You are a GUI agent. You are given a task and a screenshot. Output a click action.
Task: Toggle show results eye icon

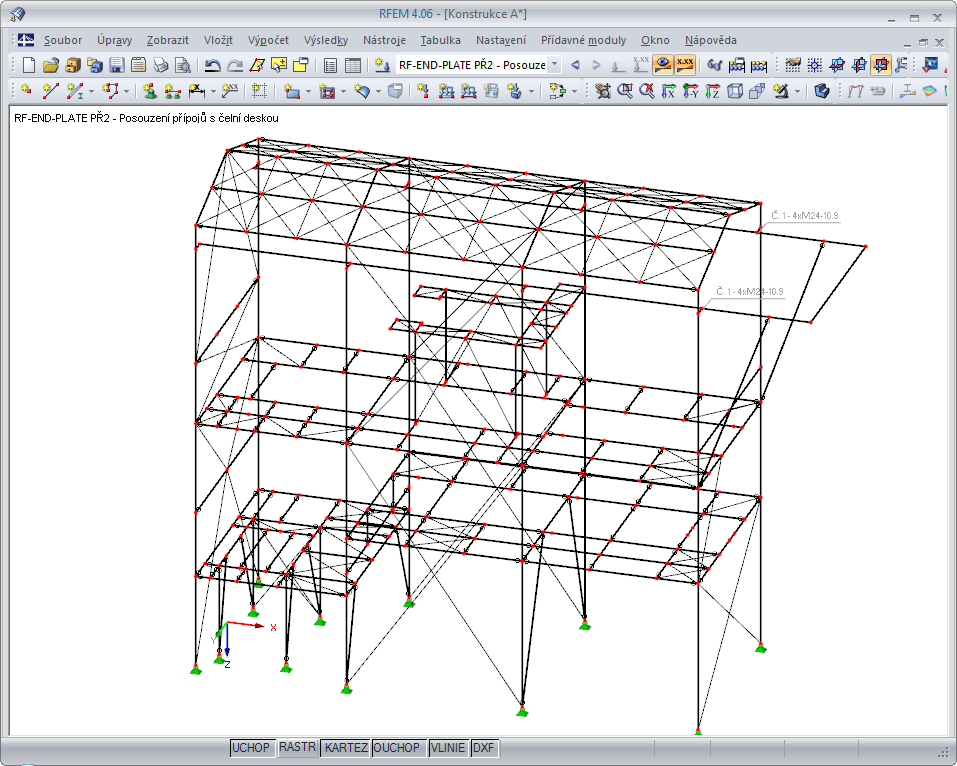(x=662, y=64)
